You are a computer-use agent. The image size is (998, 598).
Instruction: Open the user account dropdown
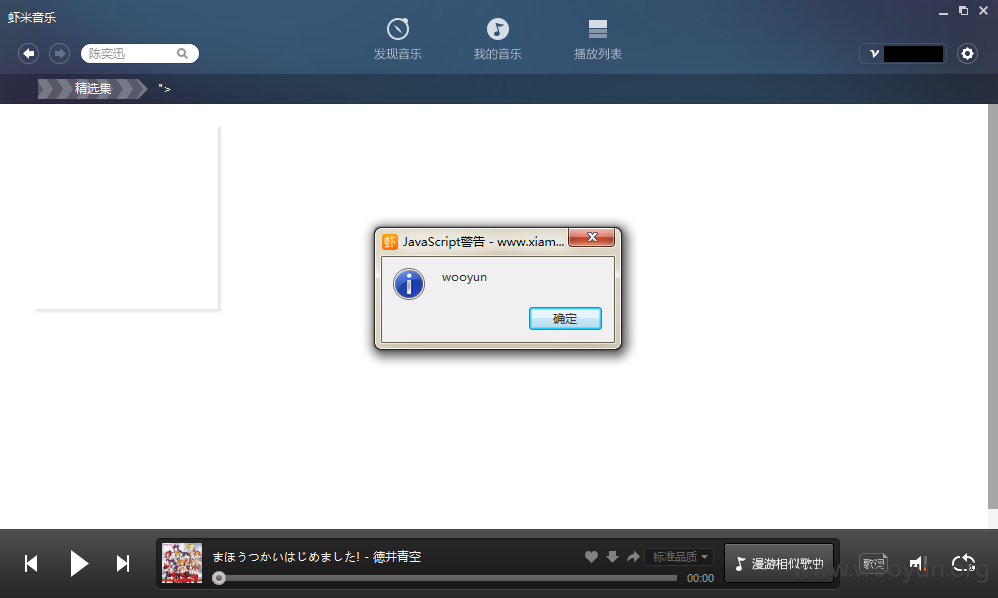tap(903, 53)
